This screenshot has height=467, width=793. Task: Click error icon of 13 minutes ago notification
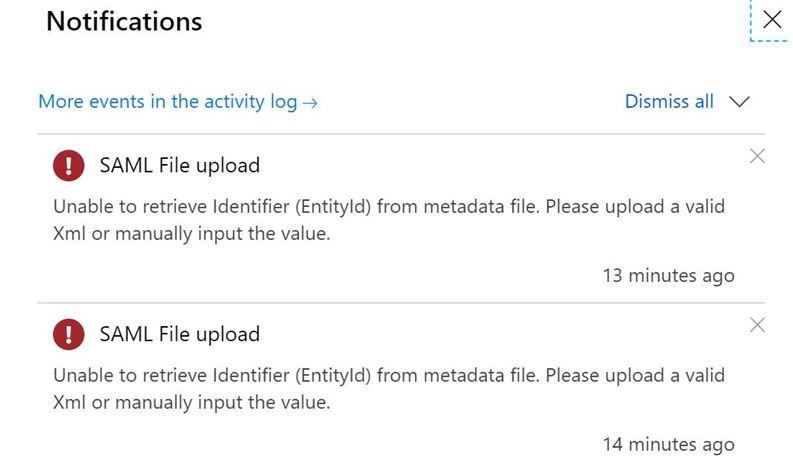[x=68, y=165]
